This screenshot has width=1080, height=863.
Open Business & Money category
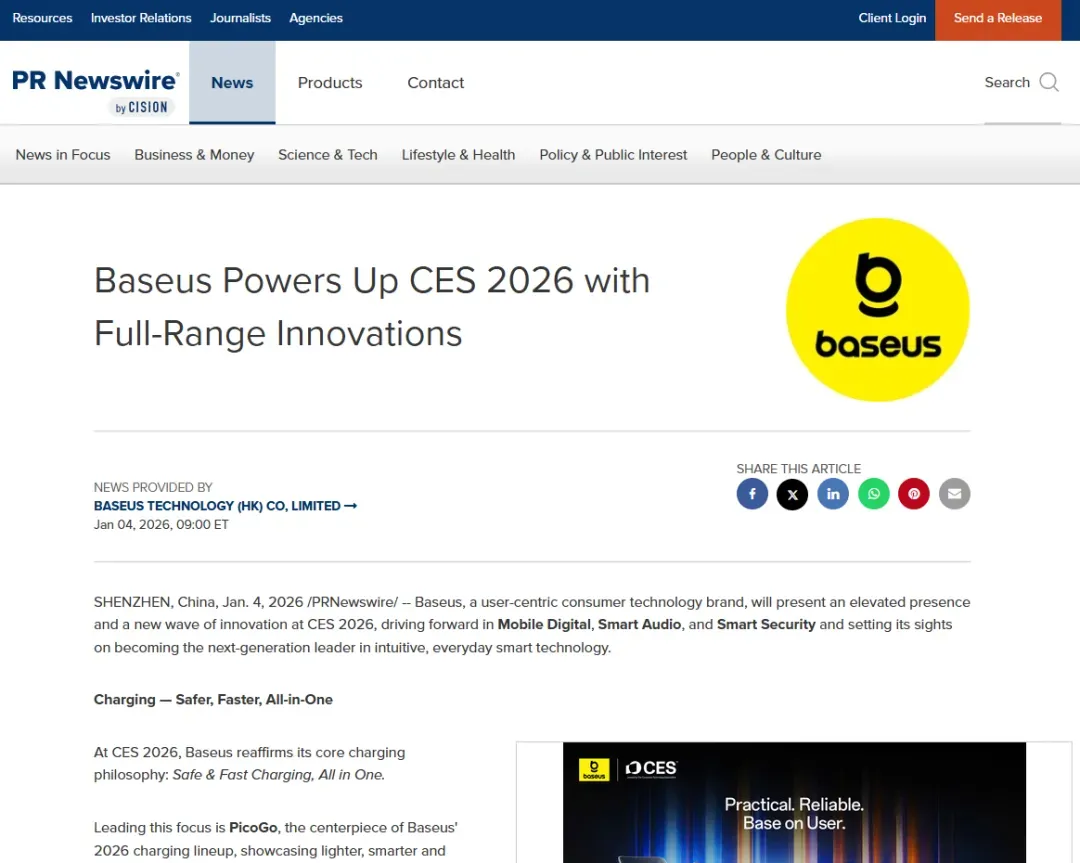click(194, 155)
